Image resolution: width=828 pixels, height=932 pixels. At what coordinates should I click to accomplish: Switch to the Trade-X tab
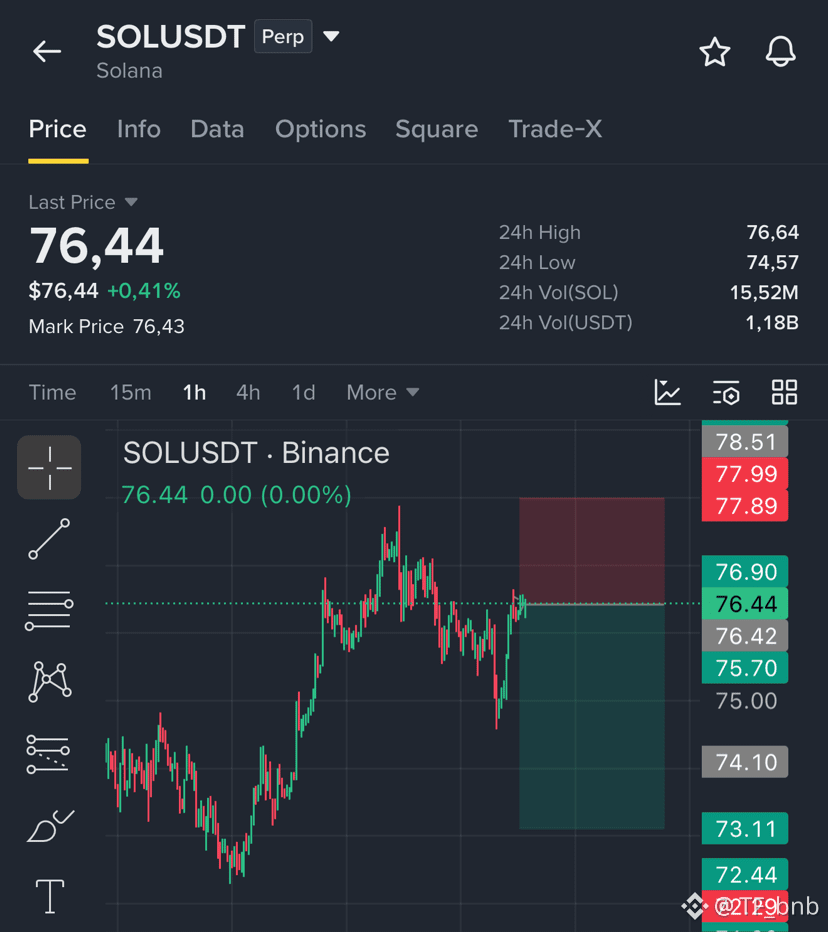pos(555,129)
